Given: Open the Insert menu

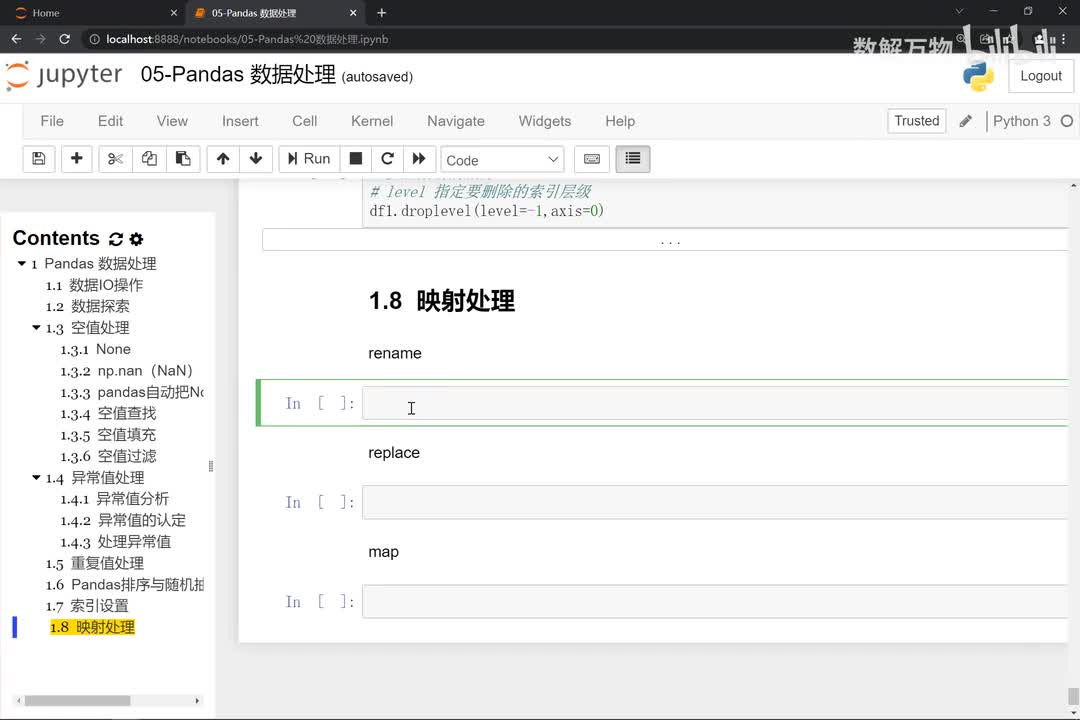Looking at the screenshot, I should coord(240,121).
